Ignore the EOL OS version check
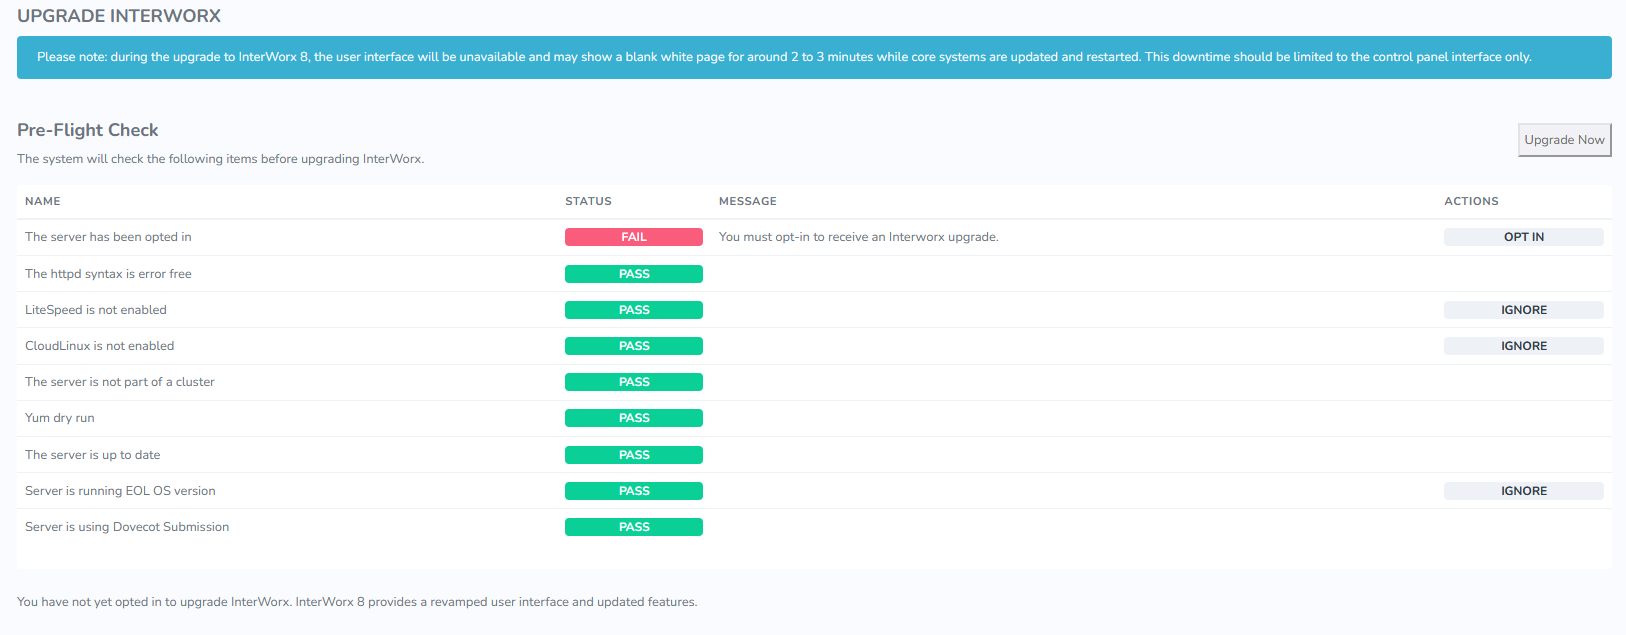The width and height of the screenshot is (1626, 635). [1523, 491]
